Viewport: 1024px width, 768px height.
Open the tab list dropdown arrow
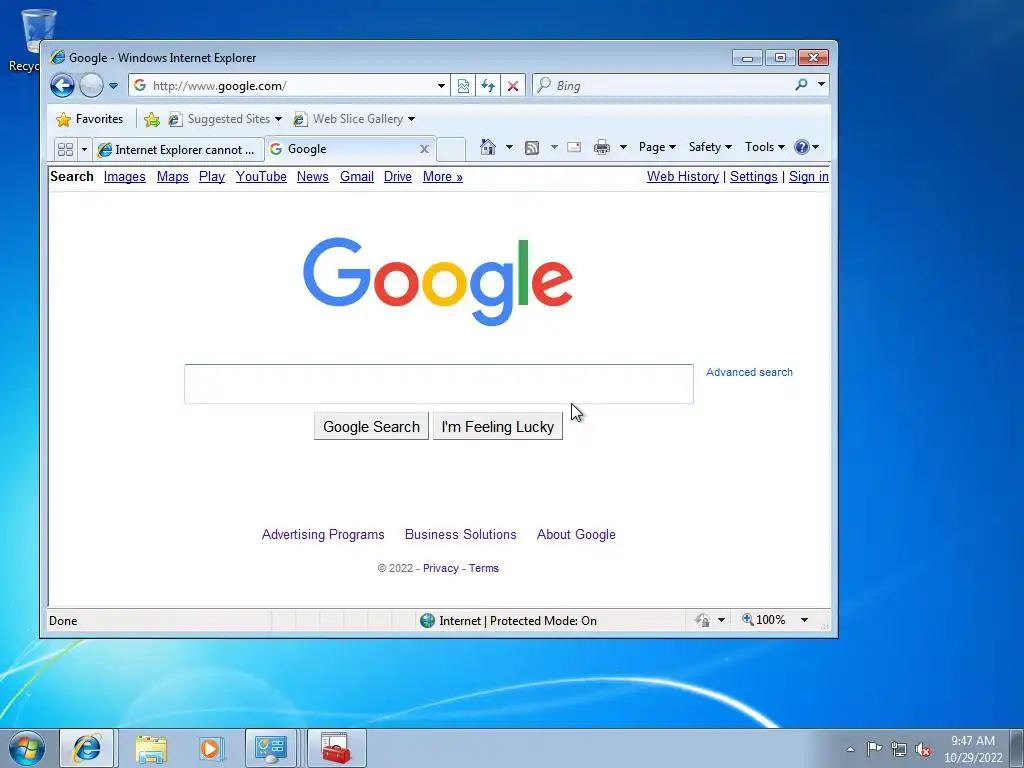[84, 150]
